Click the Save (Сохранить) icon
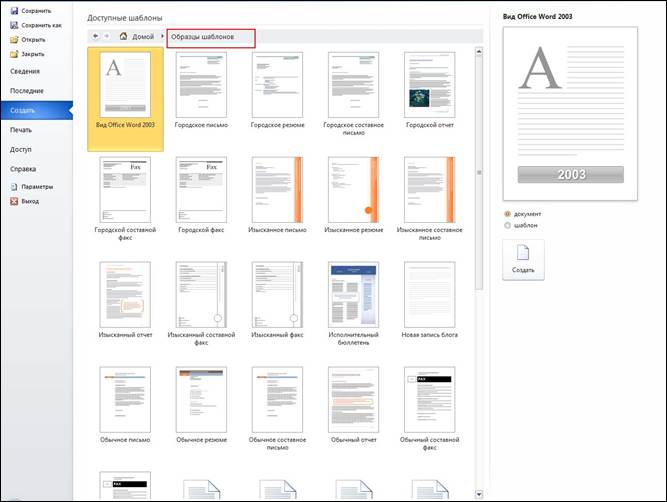The image size is (667, 502). tap(14, 11)
